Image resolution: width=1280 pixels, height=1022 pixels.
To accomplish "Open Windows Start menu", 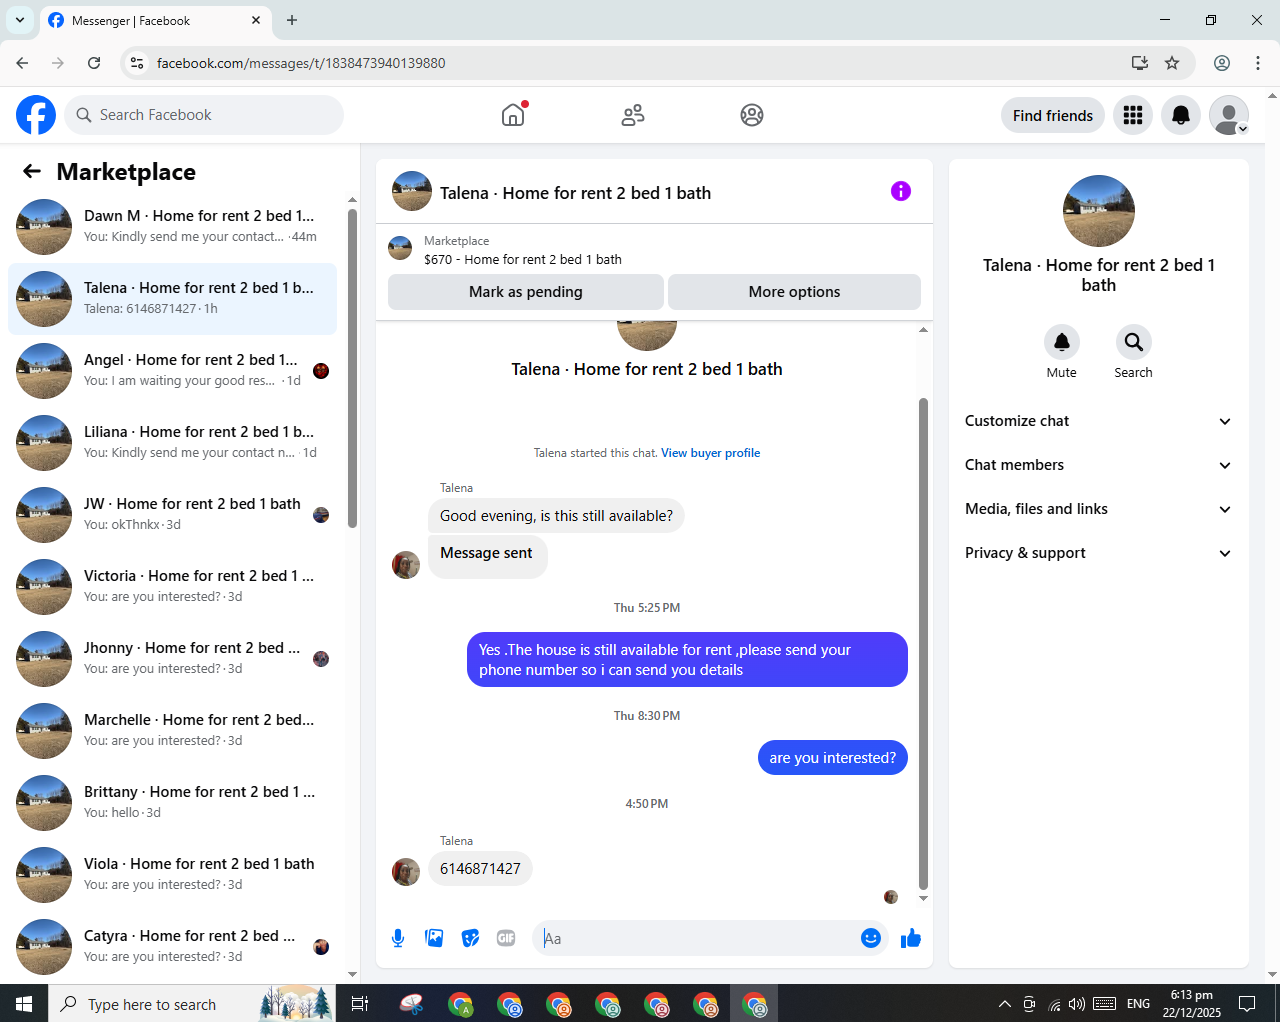I will tap(24, 1003).
